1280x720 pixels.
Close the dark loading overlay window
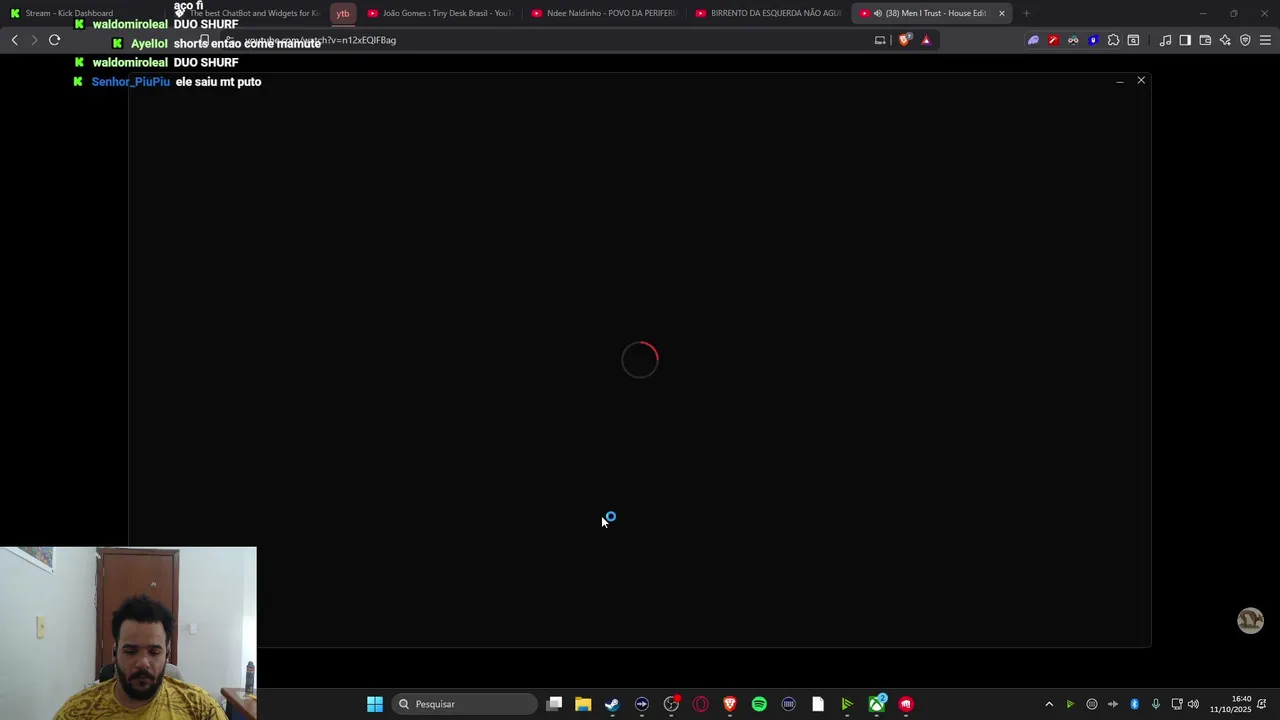1141,80
